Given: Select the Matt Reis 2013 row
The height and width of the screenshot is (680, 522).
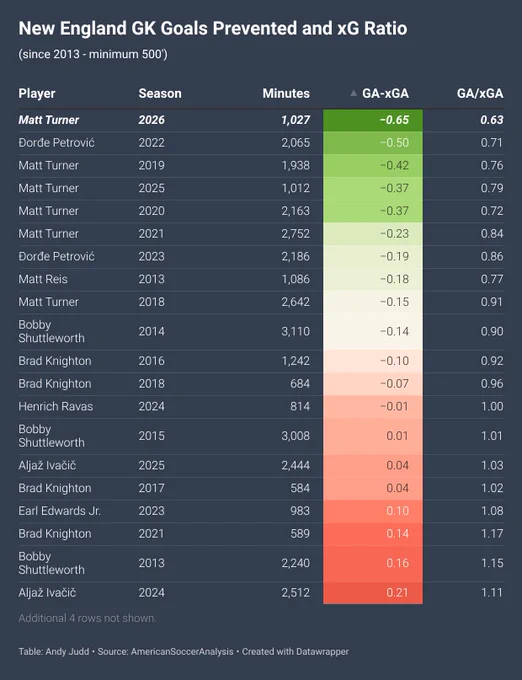Looking at the screenshot, I should point(261,279).
